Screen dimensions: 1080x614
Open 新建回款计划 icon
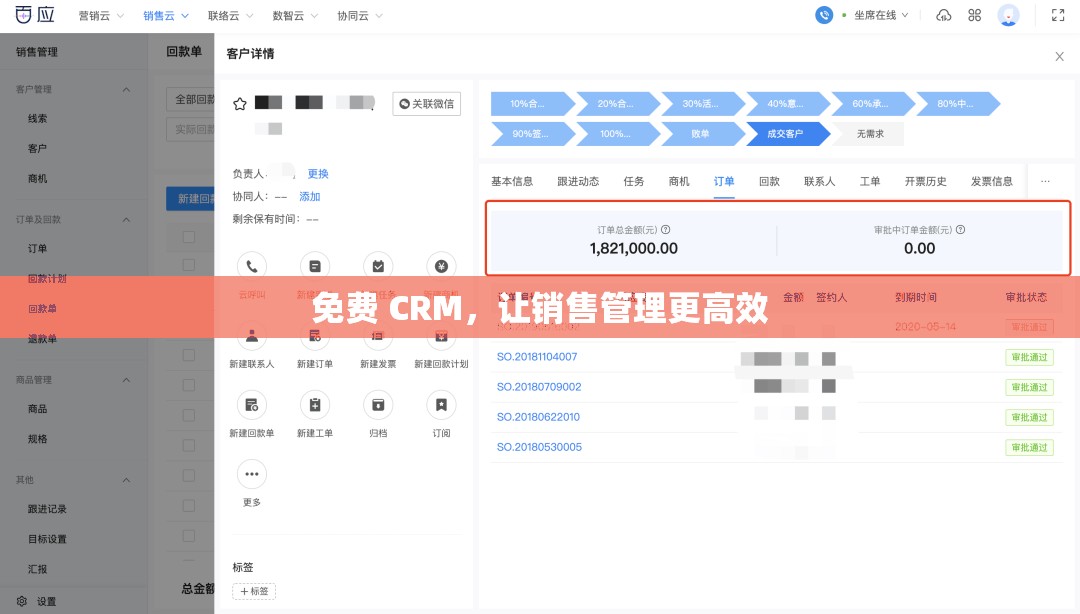coord(441,336)
